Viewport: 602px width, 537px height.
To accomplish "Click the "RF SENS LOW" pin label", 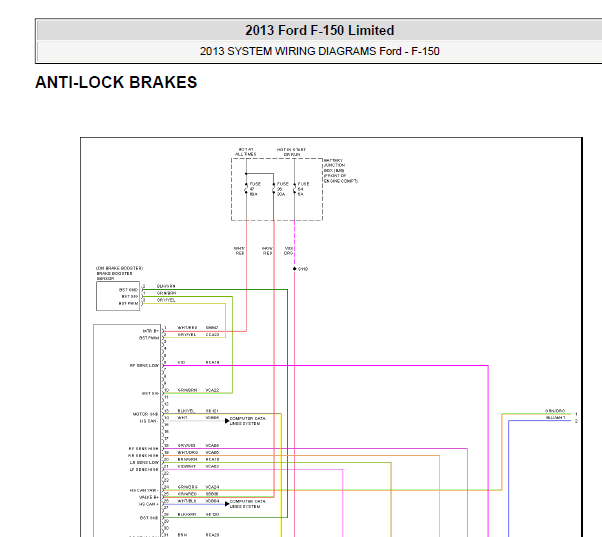I will point(144,365).
